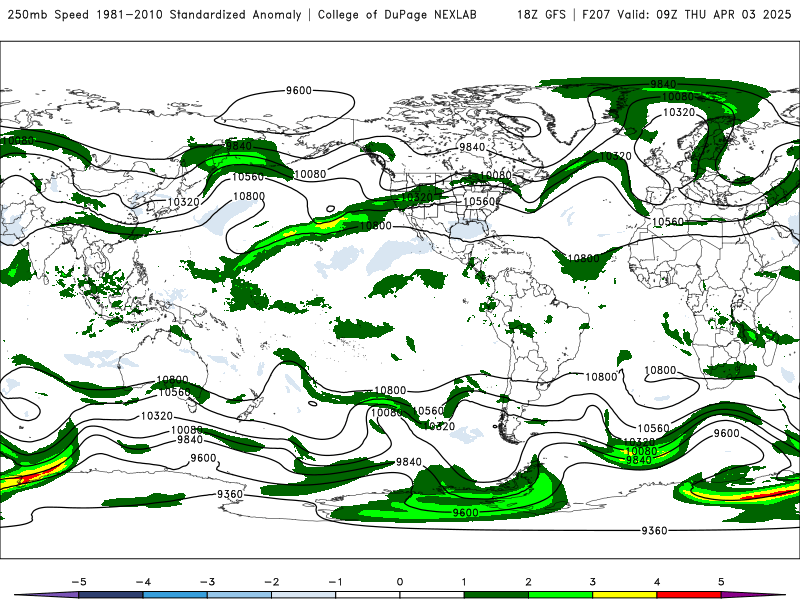Select the navy -5 to -4 colorbar segment
The width and height of the screenshot is (800, 600).
[111, 595]
